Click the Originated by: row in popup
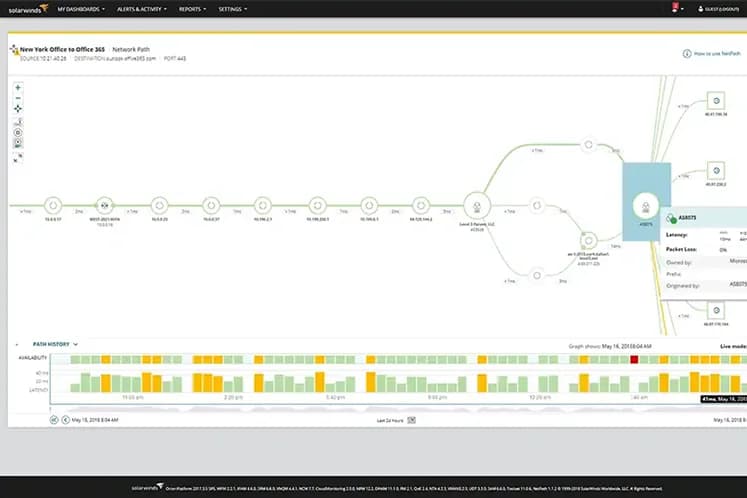Image resolution: width=747 pixels, height=498 pixels. pos(706,285)
